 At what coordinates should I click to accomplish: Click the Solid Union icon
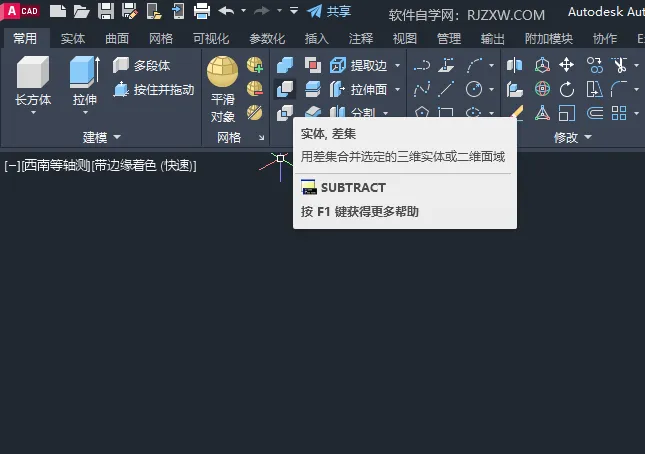point(285,65)
